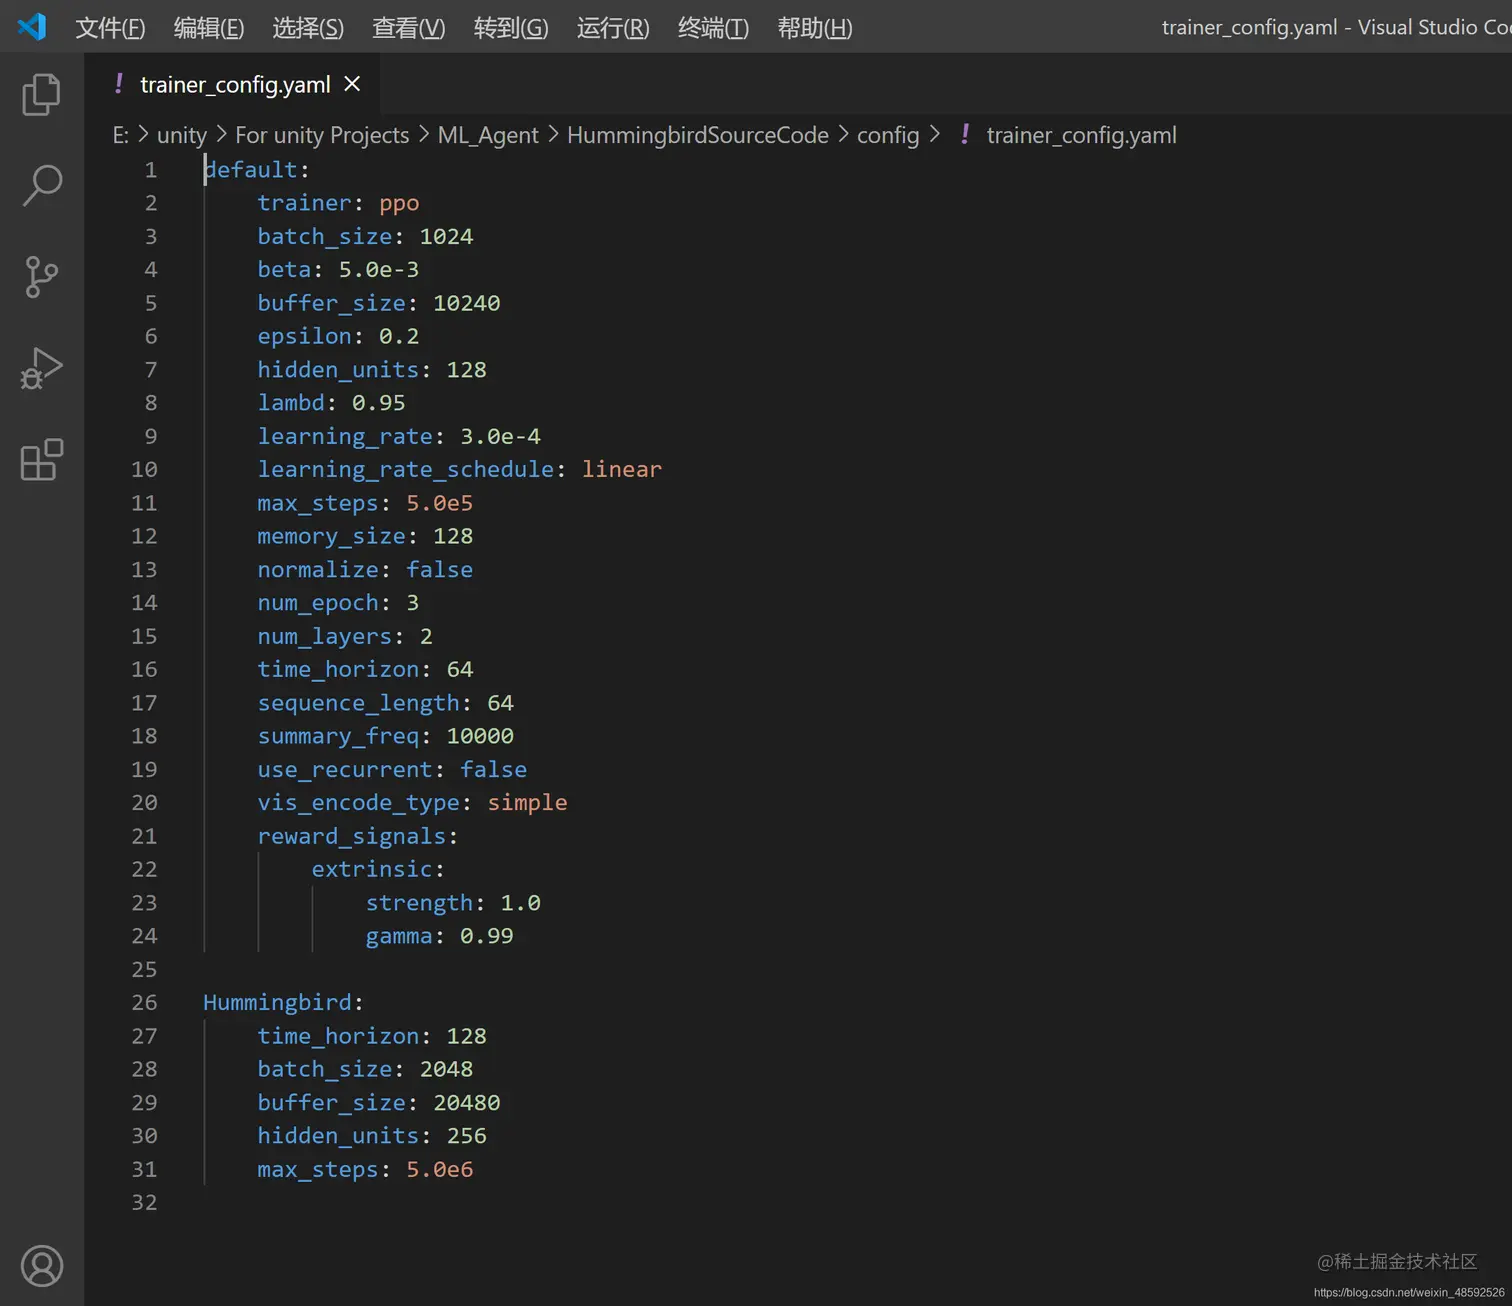Click the 'default:' key on line 1
Screen dimensions: 1512x1306
pos(257,169)
